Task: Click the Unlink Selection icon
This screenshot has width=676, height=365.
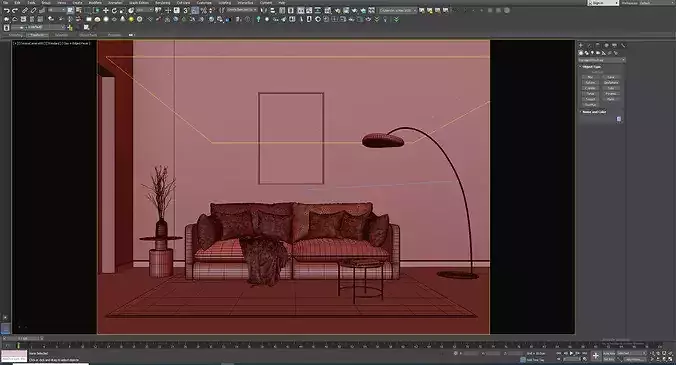Action: pos(33,10)
